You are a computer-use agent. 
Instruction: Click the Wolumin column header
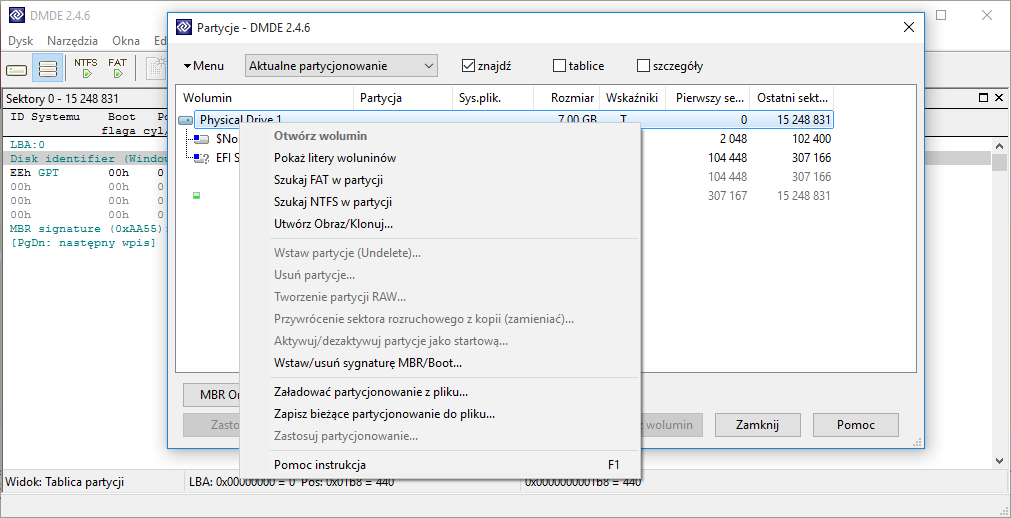coord(265,98)
